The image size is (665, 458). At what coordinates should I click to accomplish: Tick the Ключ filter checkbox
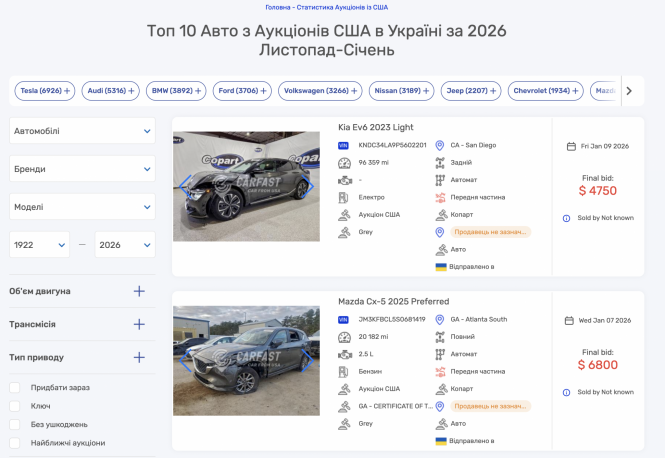(x=15, y=406)
